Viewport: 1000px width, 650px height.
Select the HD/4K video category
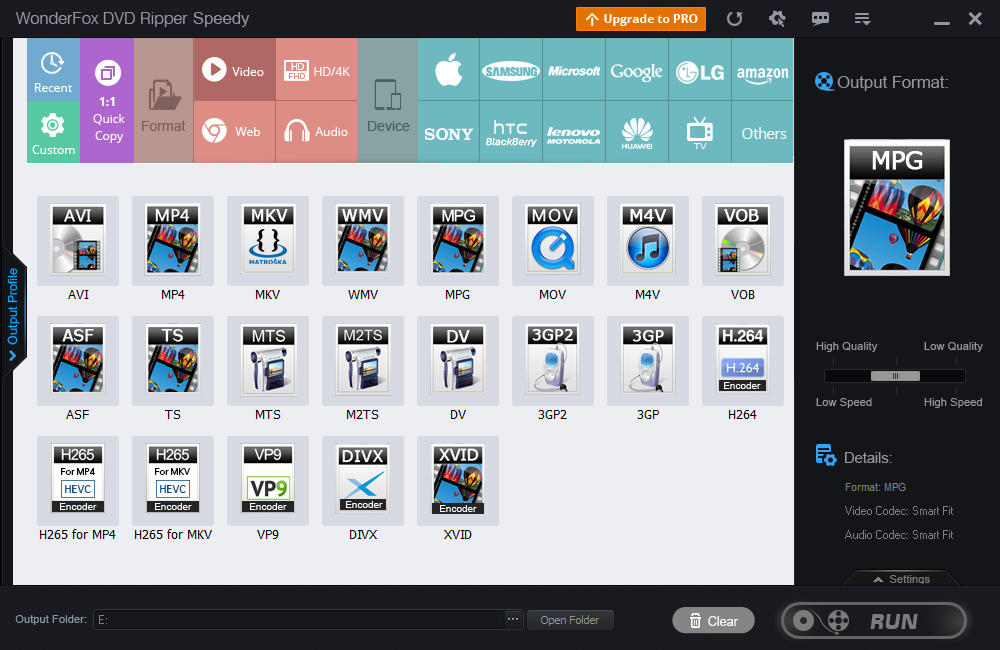coord(316,70)
